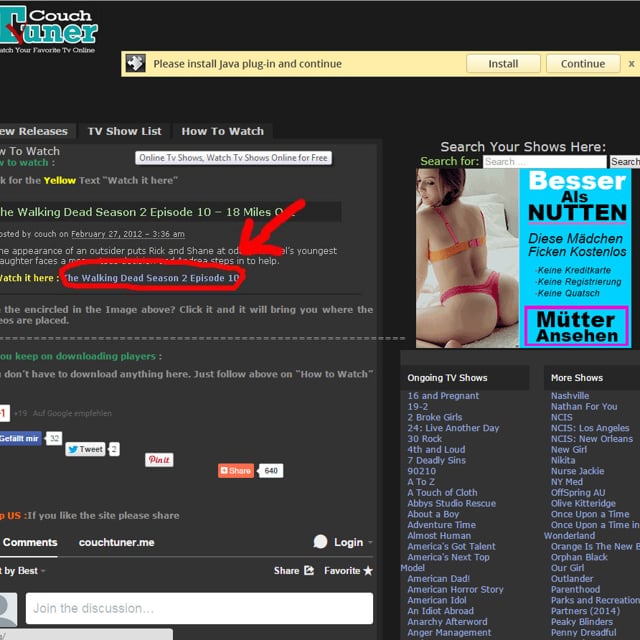
Task: Open Abbys Studio Rescue link
Action: click(451, 503)
